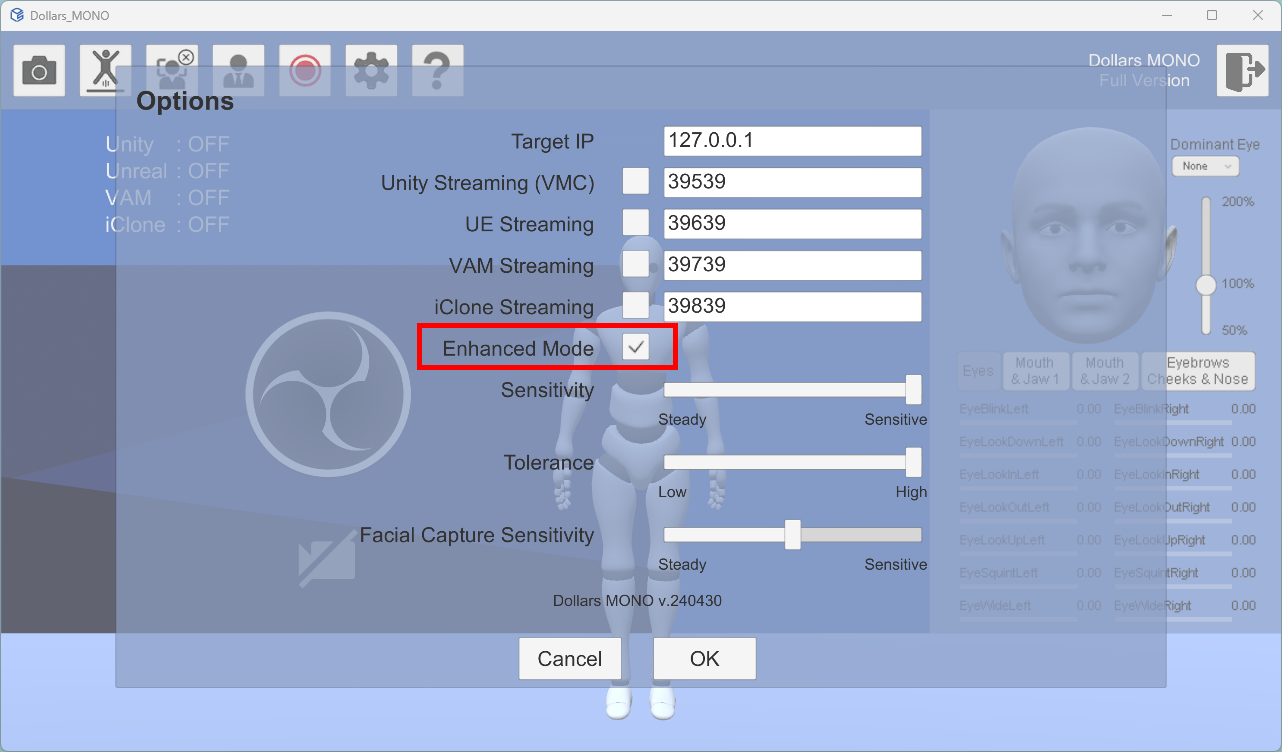
Task: Click the Facial Capture Sensitivity slider handle
Action: (x=792, y=535)
